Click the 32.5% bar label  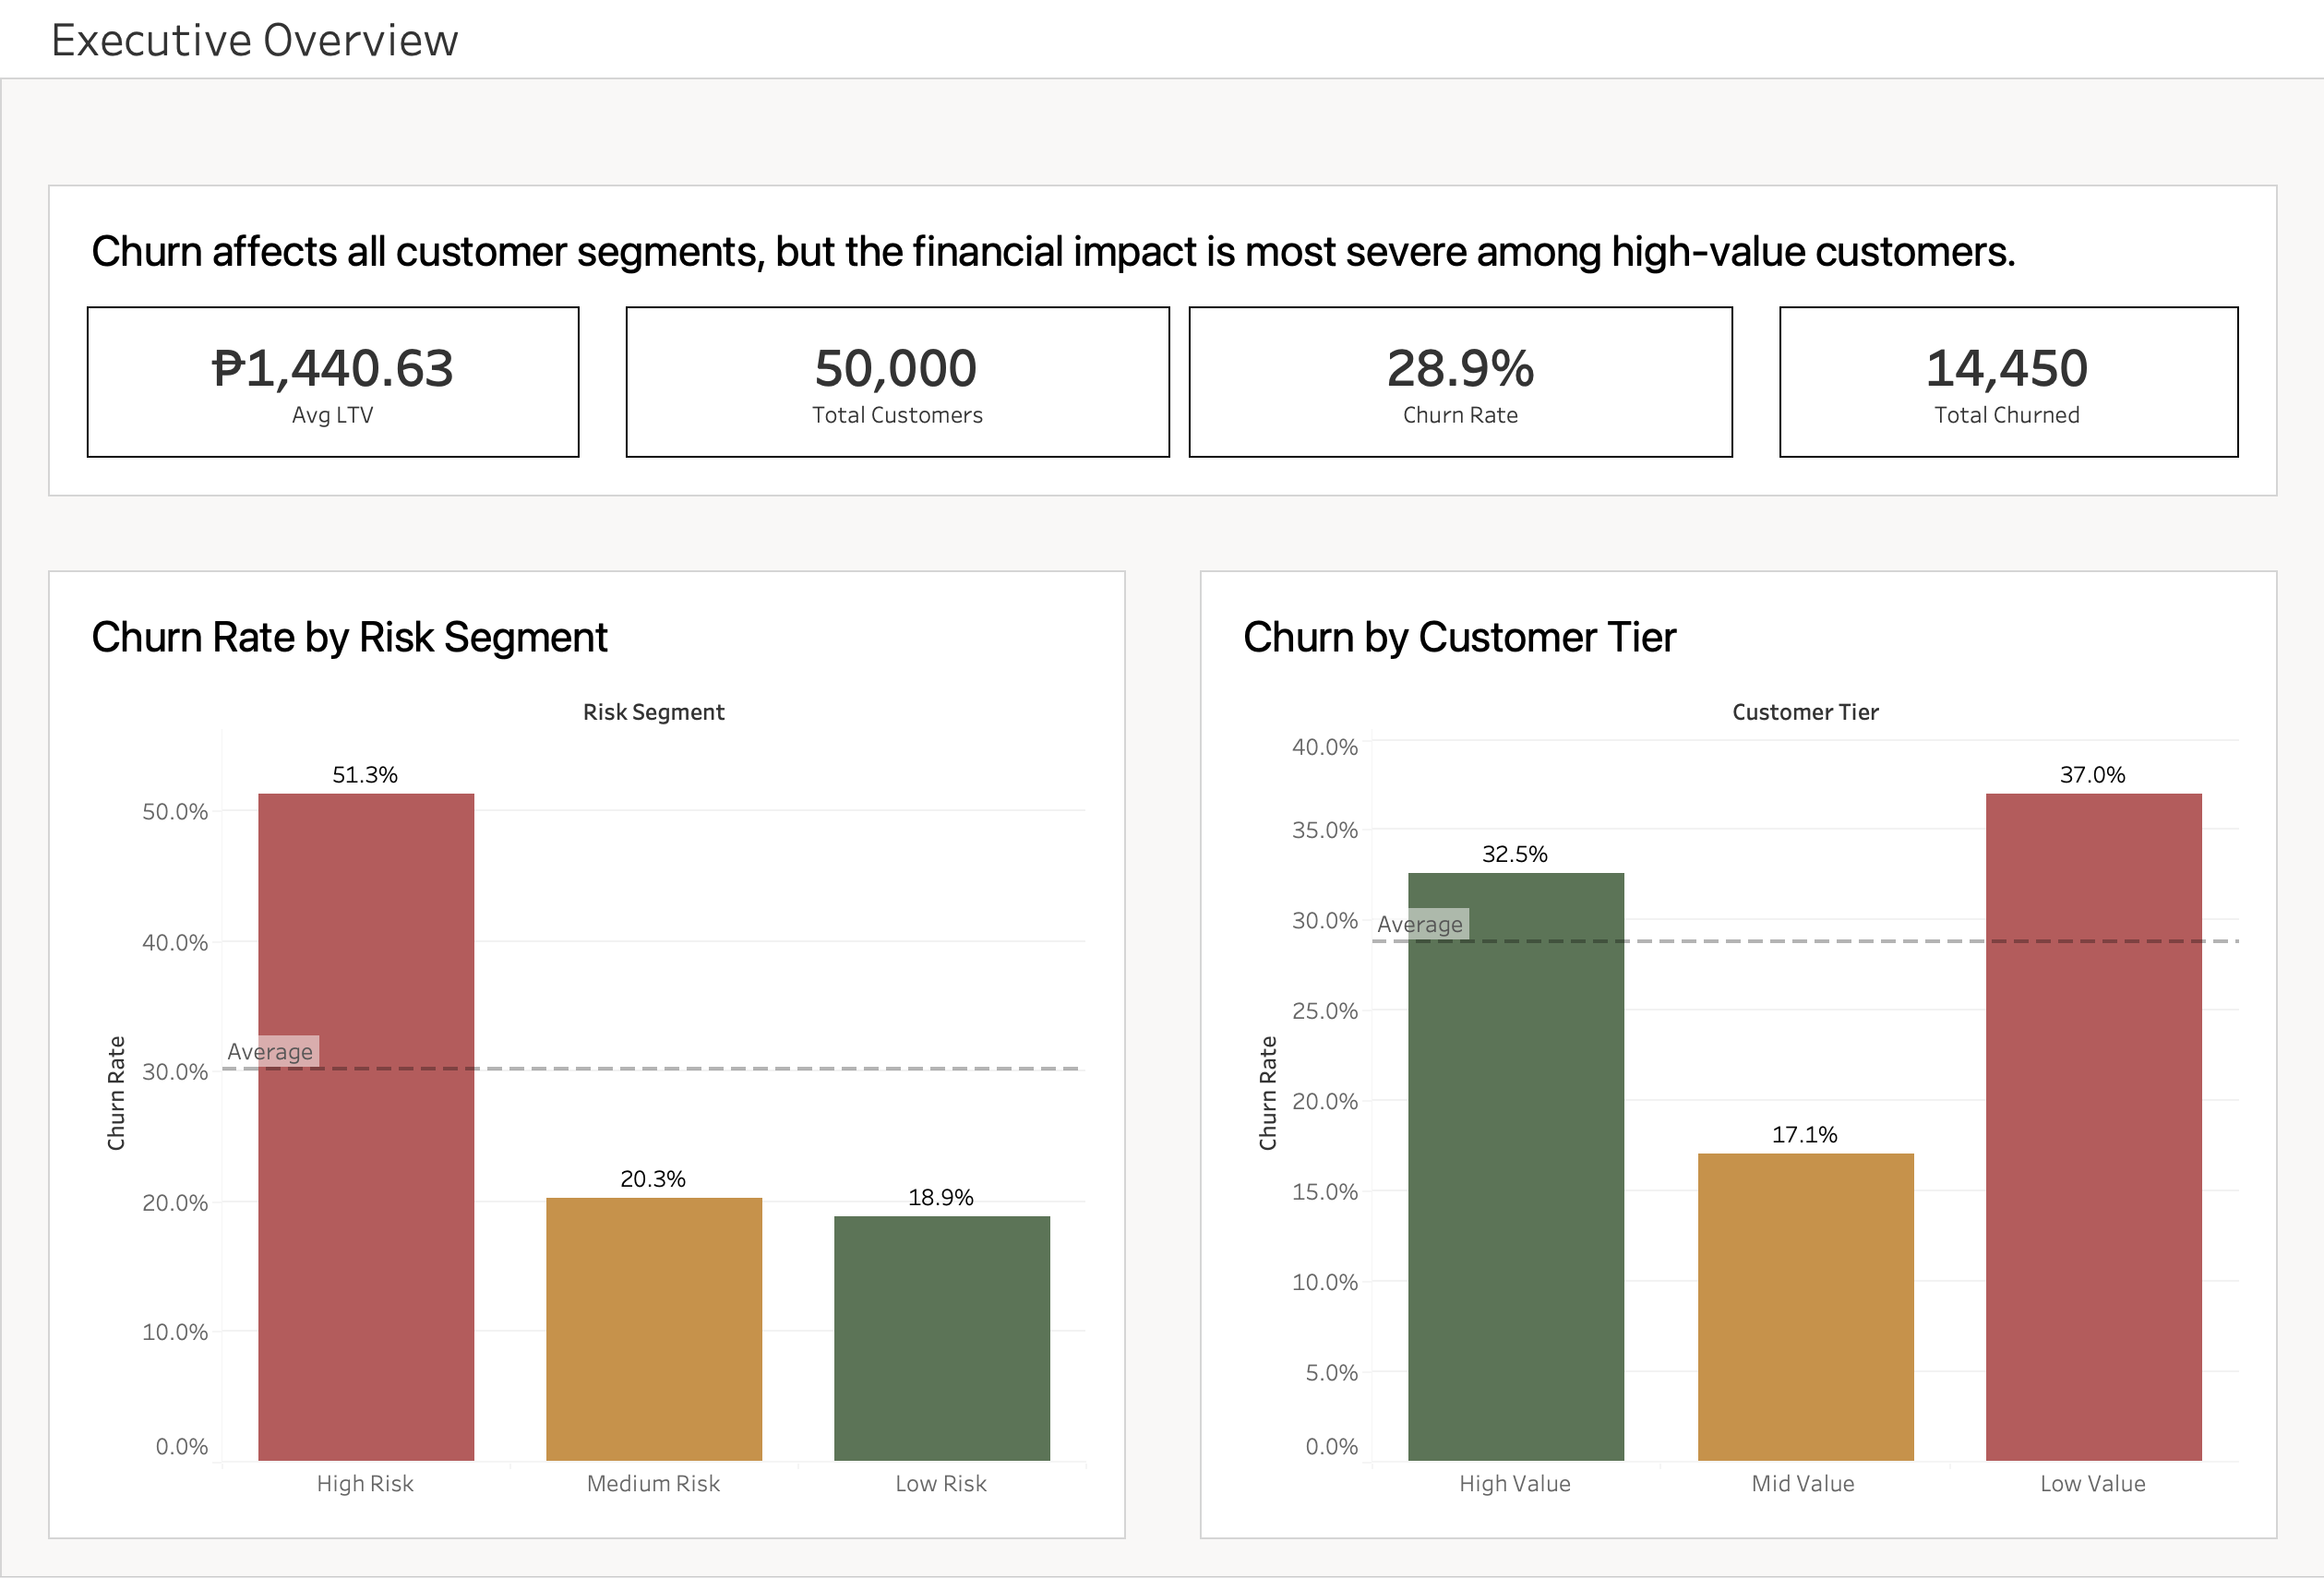tap(1515, 854)
